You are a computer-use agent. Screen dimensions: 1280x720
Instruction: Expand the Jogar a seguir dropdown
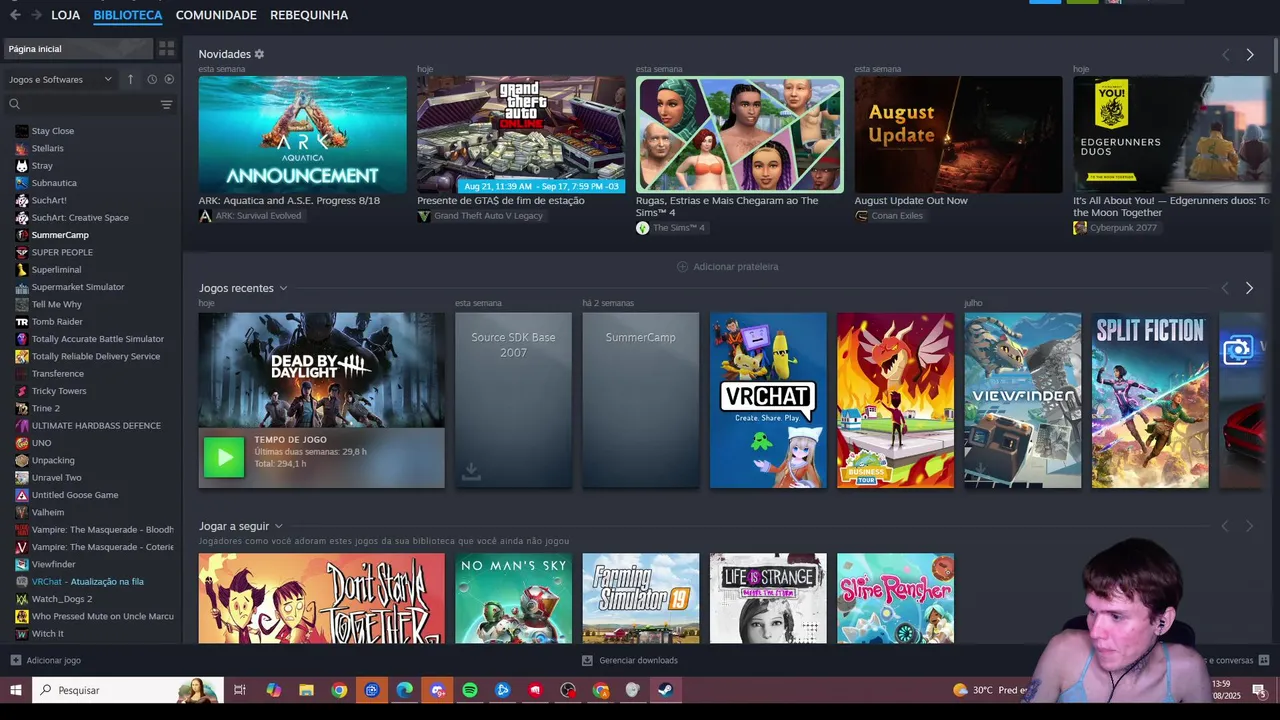pos(279,526)
